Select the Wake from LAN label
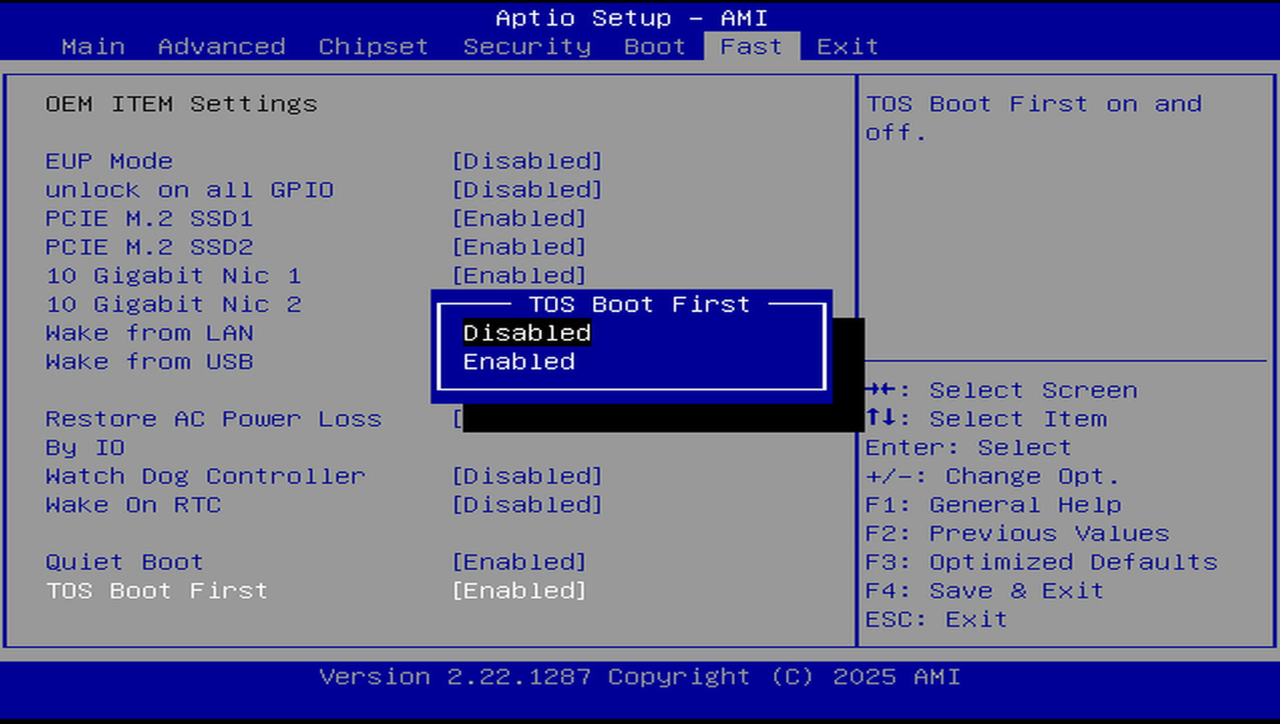This screenshot has width=1280, height=724. pos(149,333)
